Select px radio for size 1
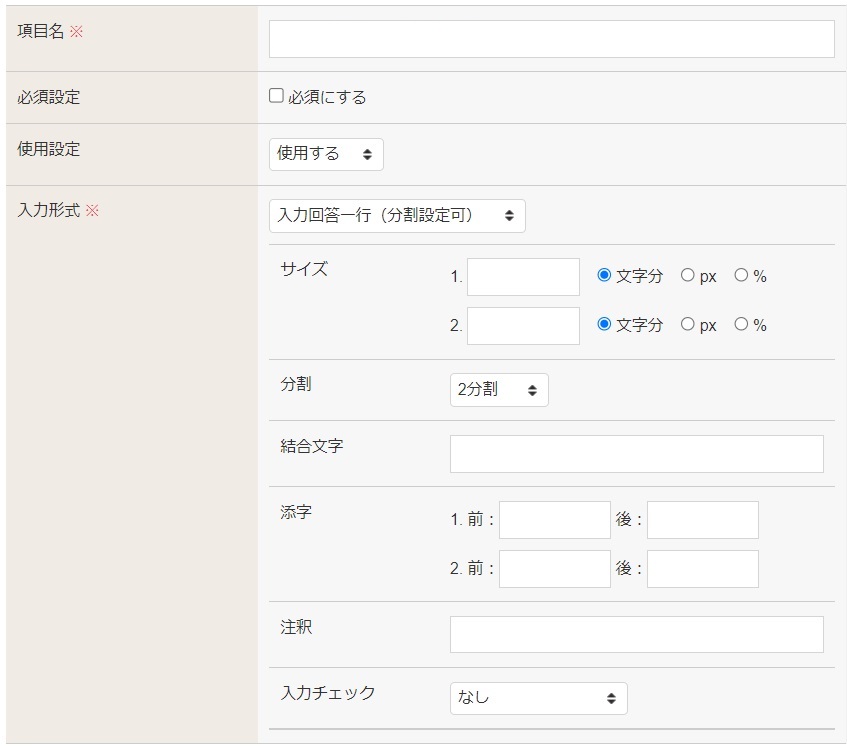Screen dimensions: 847x750 [x=688, y=276]
